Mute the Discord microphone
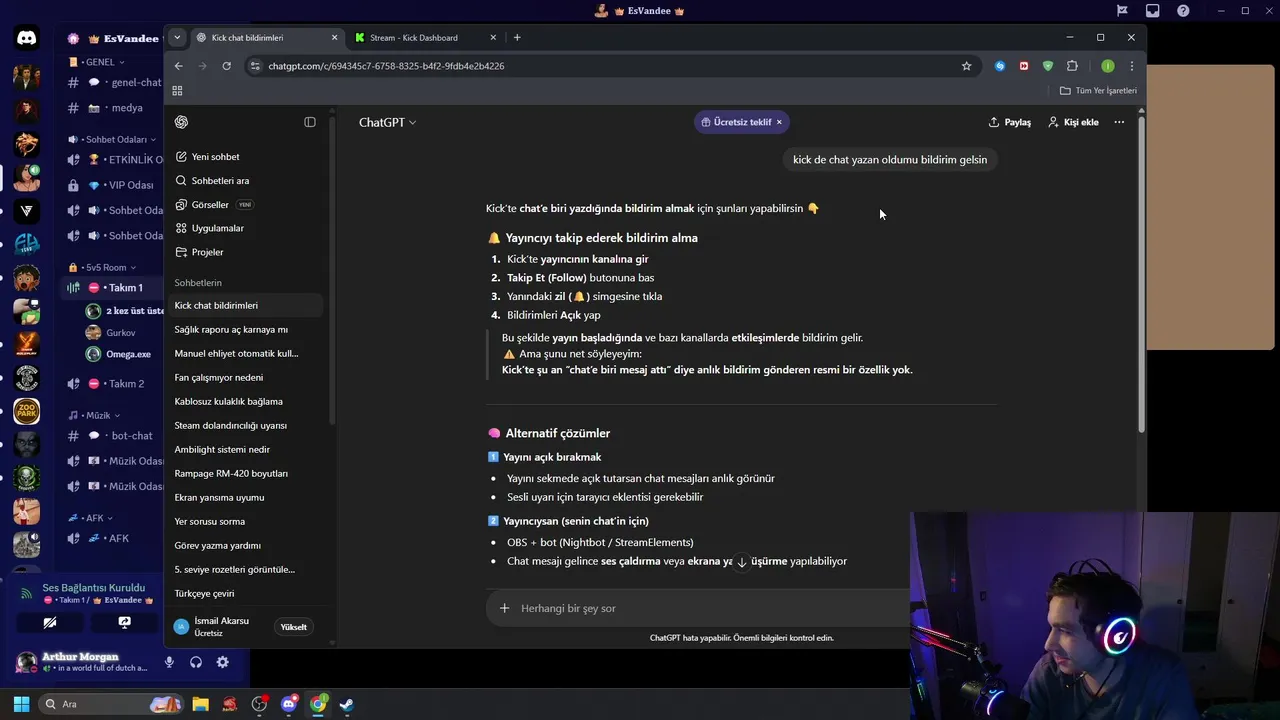The width and height of the screenshot is (1280, 720). click(x=169, y=662)
